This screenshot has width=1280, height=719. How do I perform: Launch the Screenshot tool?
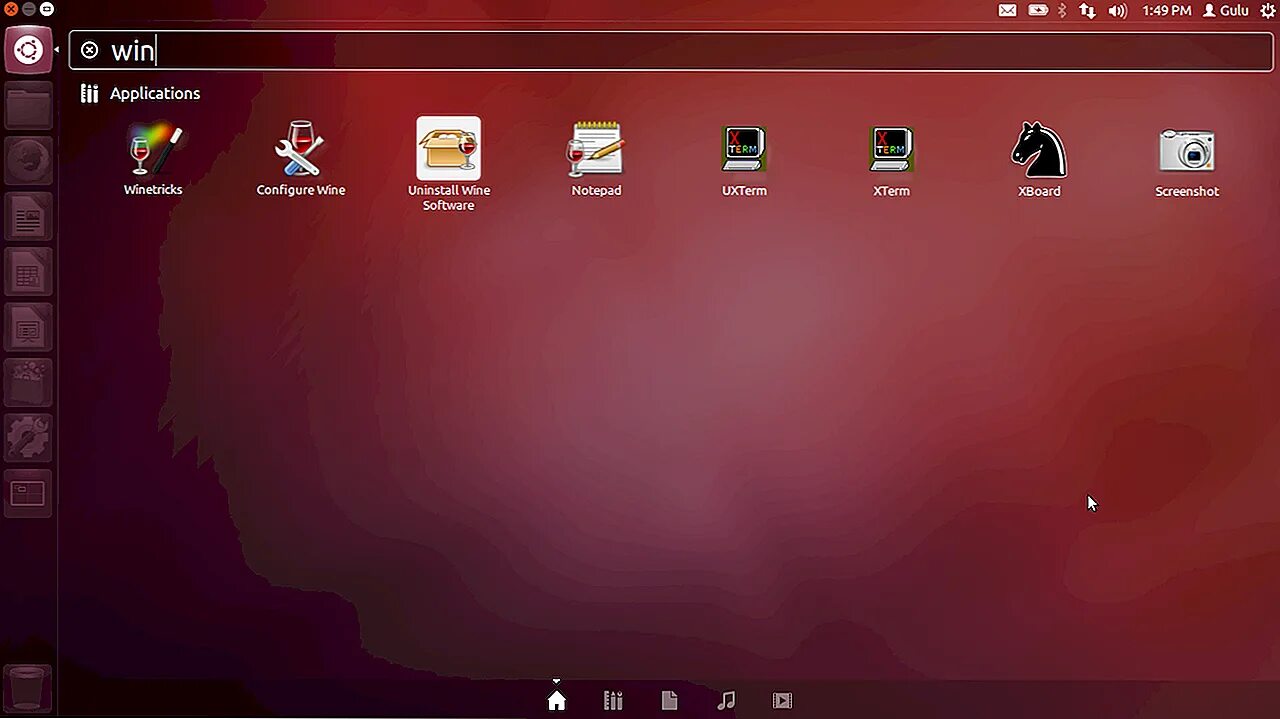point(1187,162)
